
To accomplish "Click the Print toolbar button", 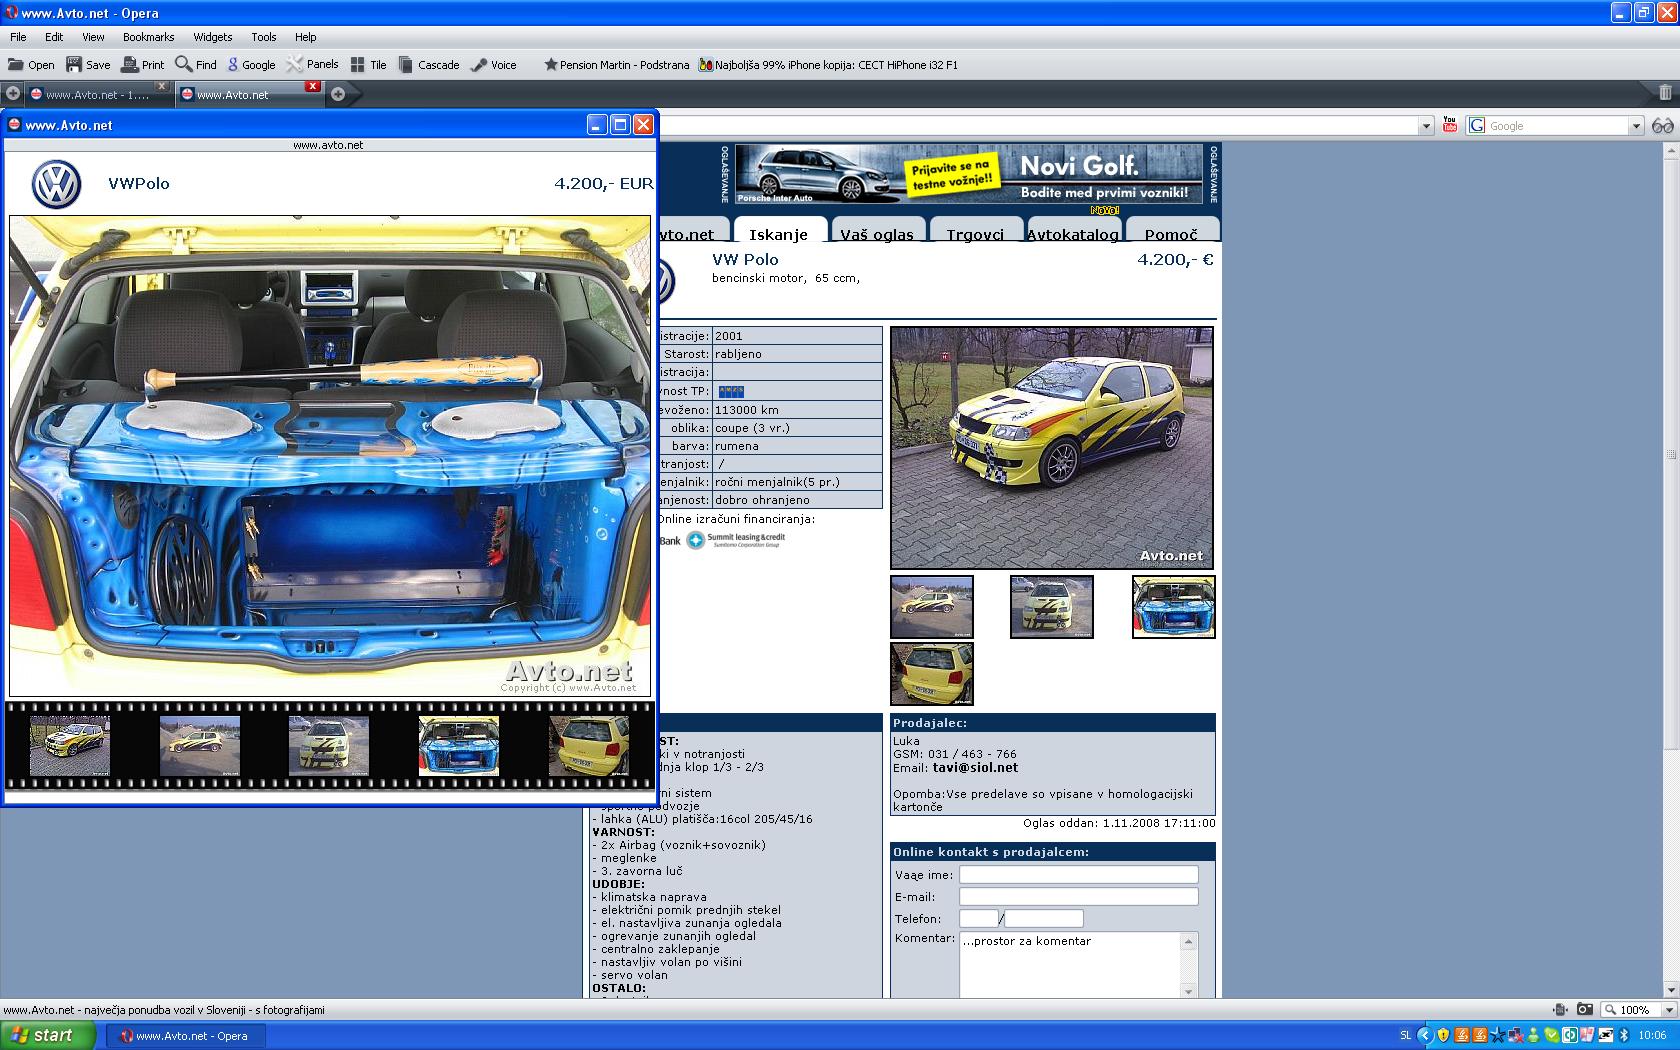I will coord(143,65).
